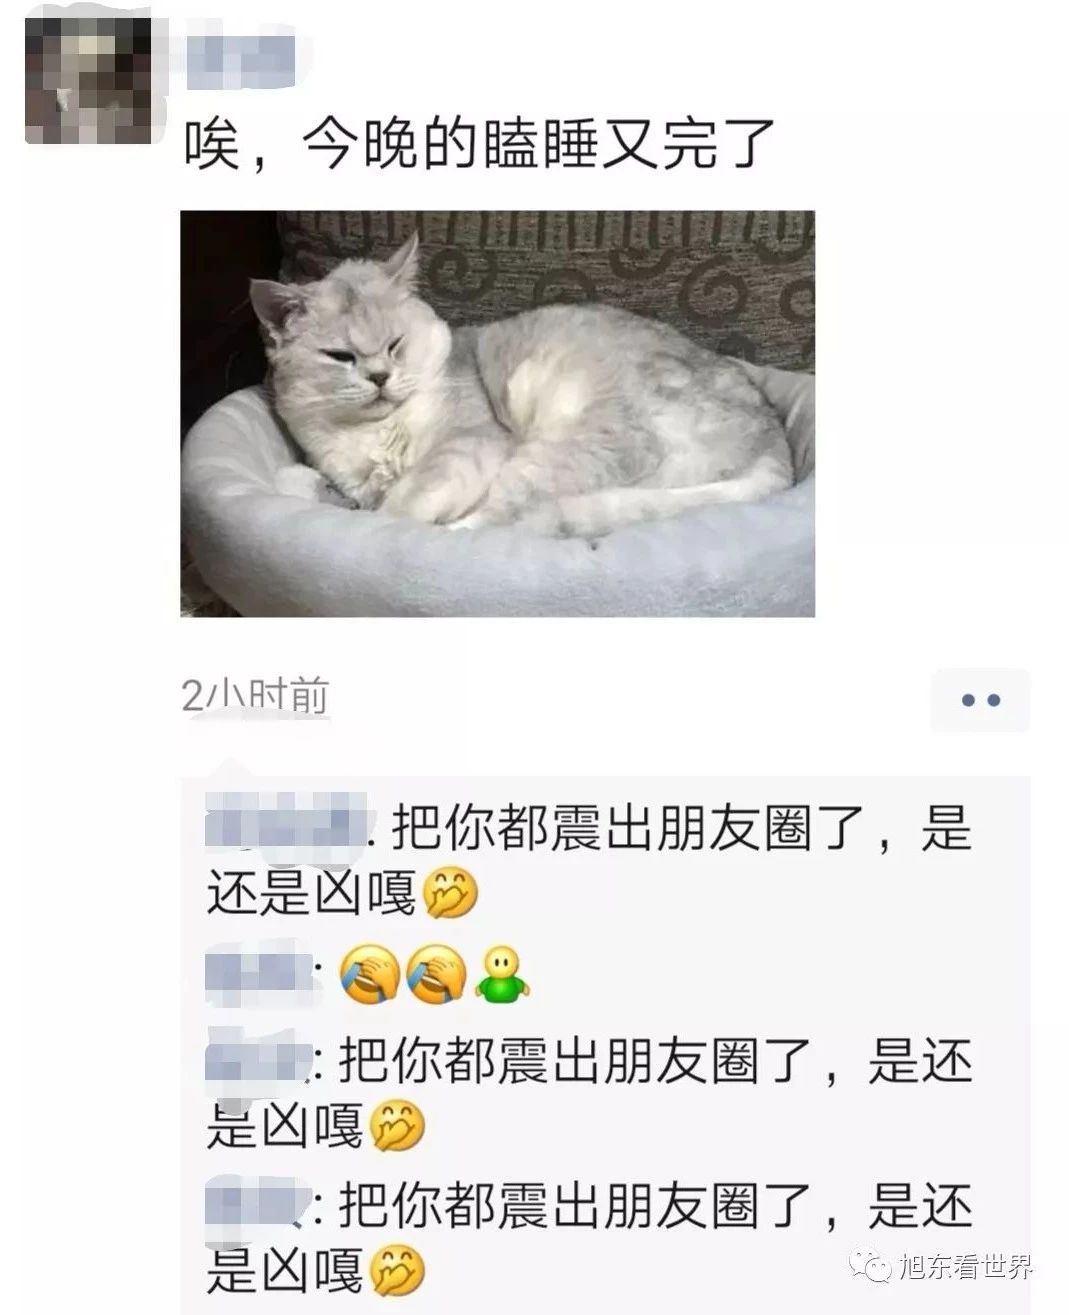Tap the poster's pixelated profile avatar
1069x1315 pixels.
pos(87,80)
